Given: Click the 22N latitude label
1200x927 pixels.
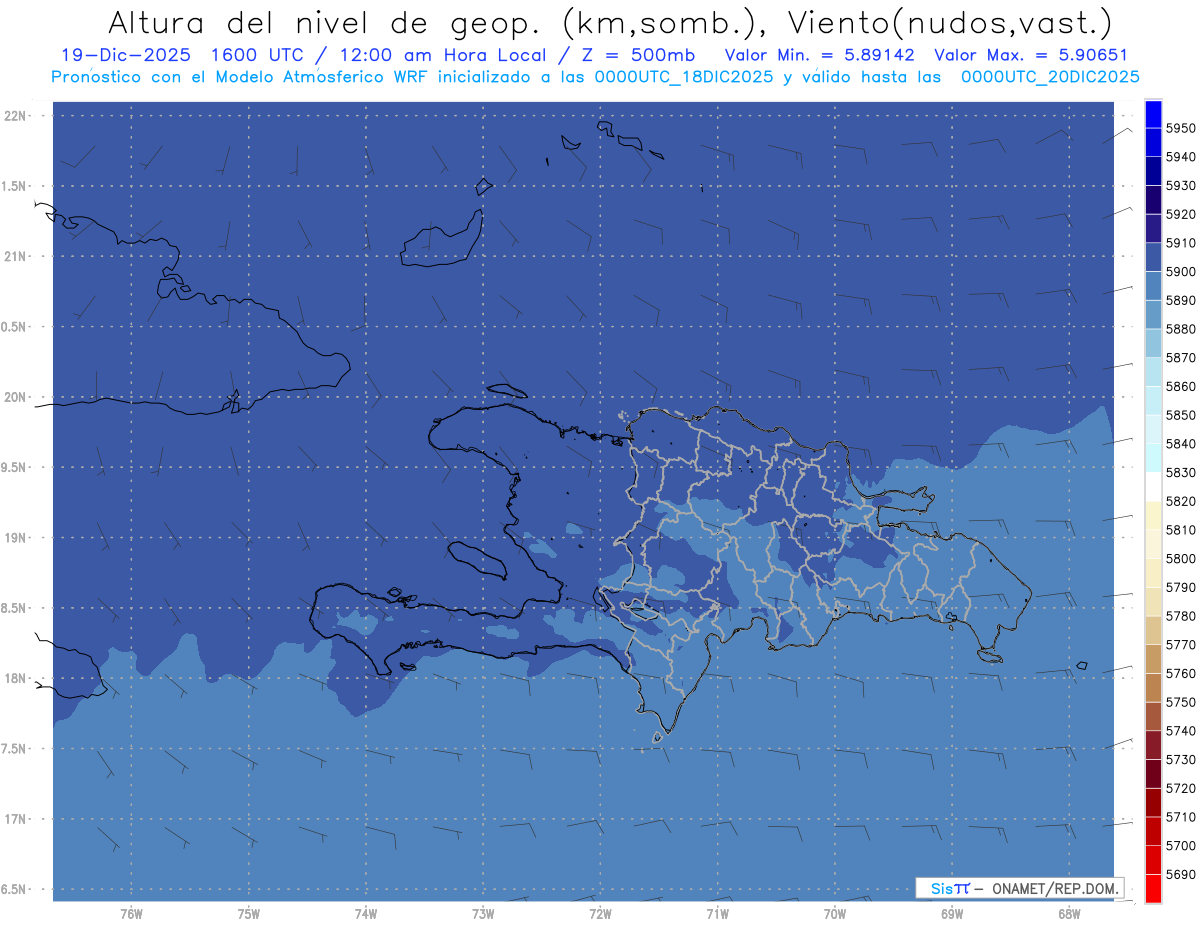Looking at the screenshot, I should coord(15,115).
